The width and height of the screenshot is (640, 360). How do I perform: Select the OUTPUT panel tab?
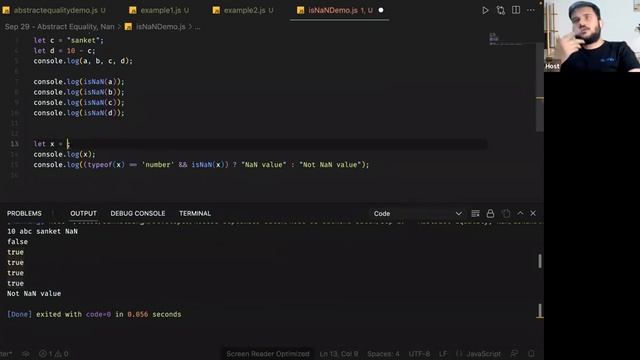pyautogui.click(x=83, y=213)
